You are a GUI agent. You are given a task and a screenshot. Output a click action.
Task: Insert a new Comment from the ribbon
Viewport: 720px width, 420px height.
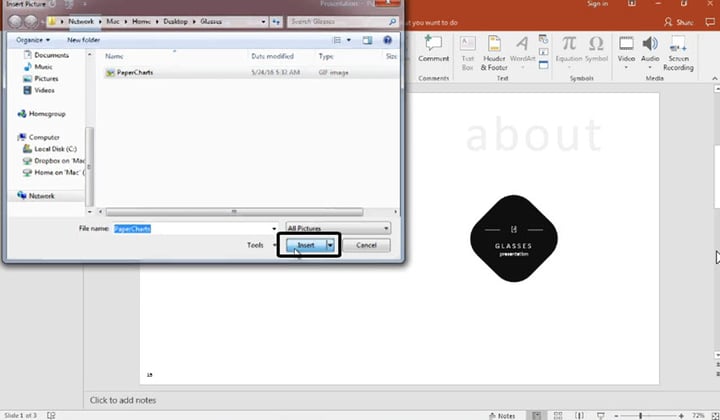tap(433, 49)
